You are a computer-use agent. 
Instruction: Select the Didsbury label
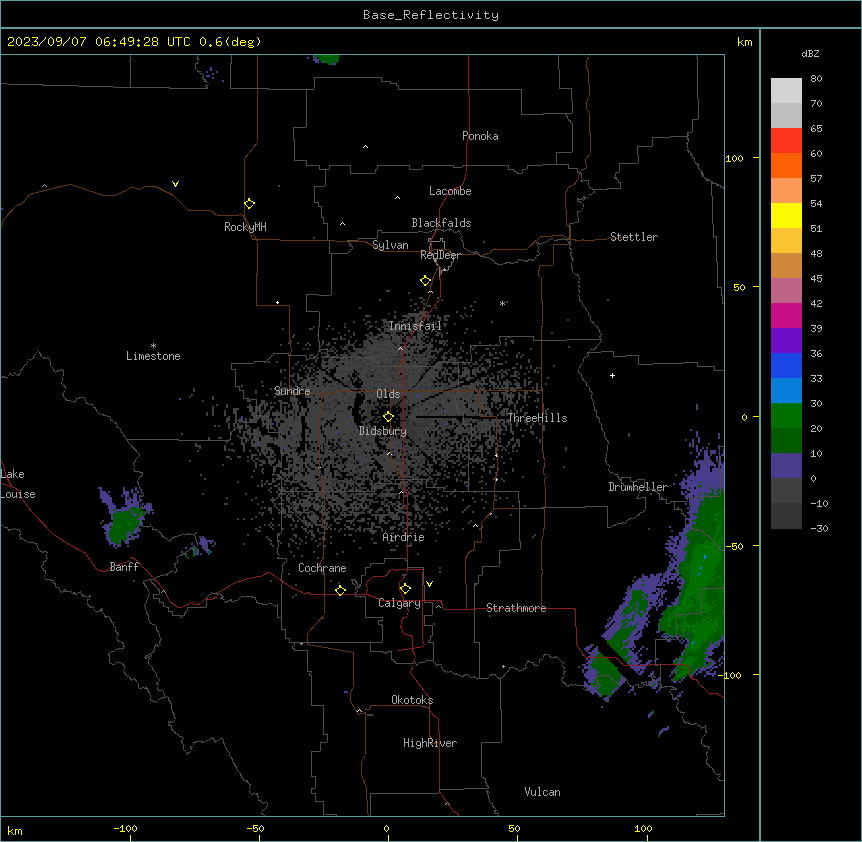coord(382,431)
